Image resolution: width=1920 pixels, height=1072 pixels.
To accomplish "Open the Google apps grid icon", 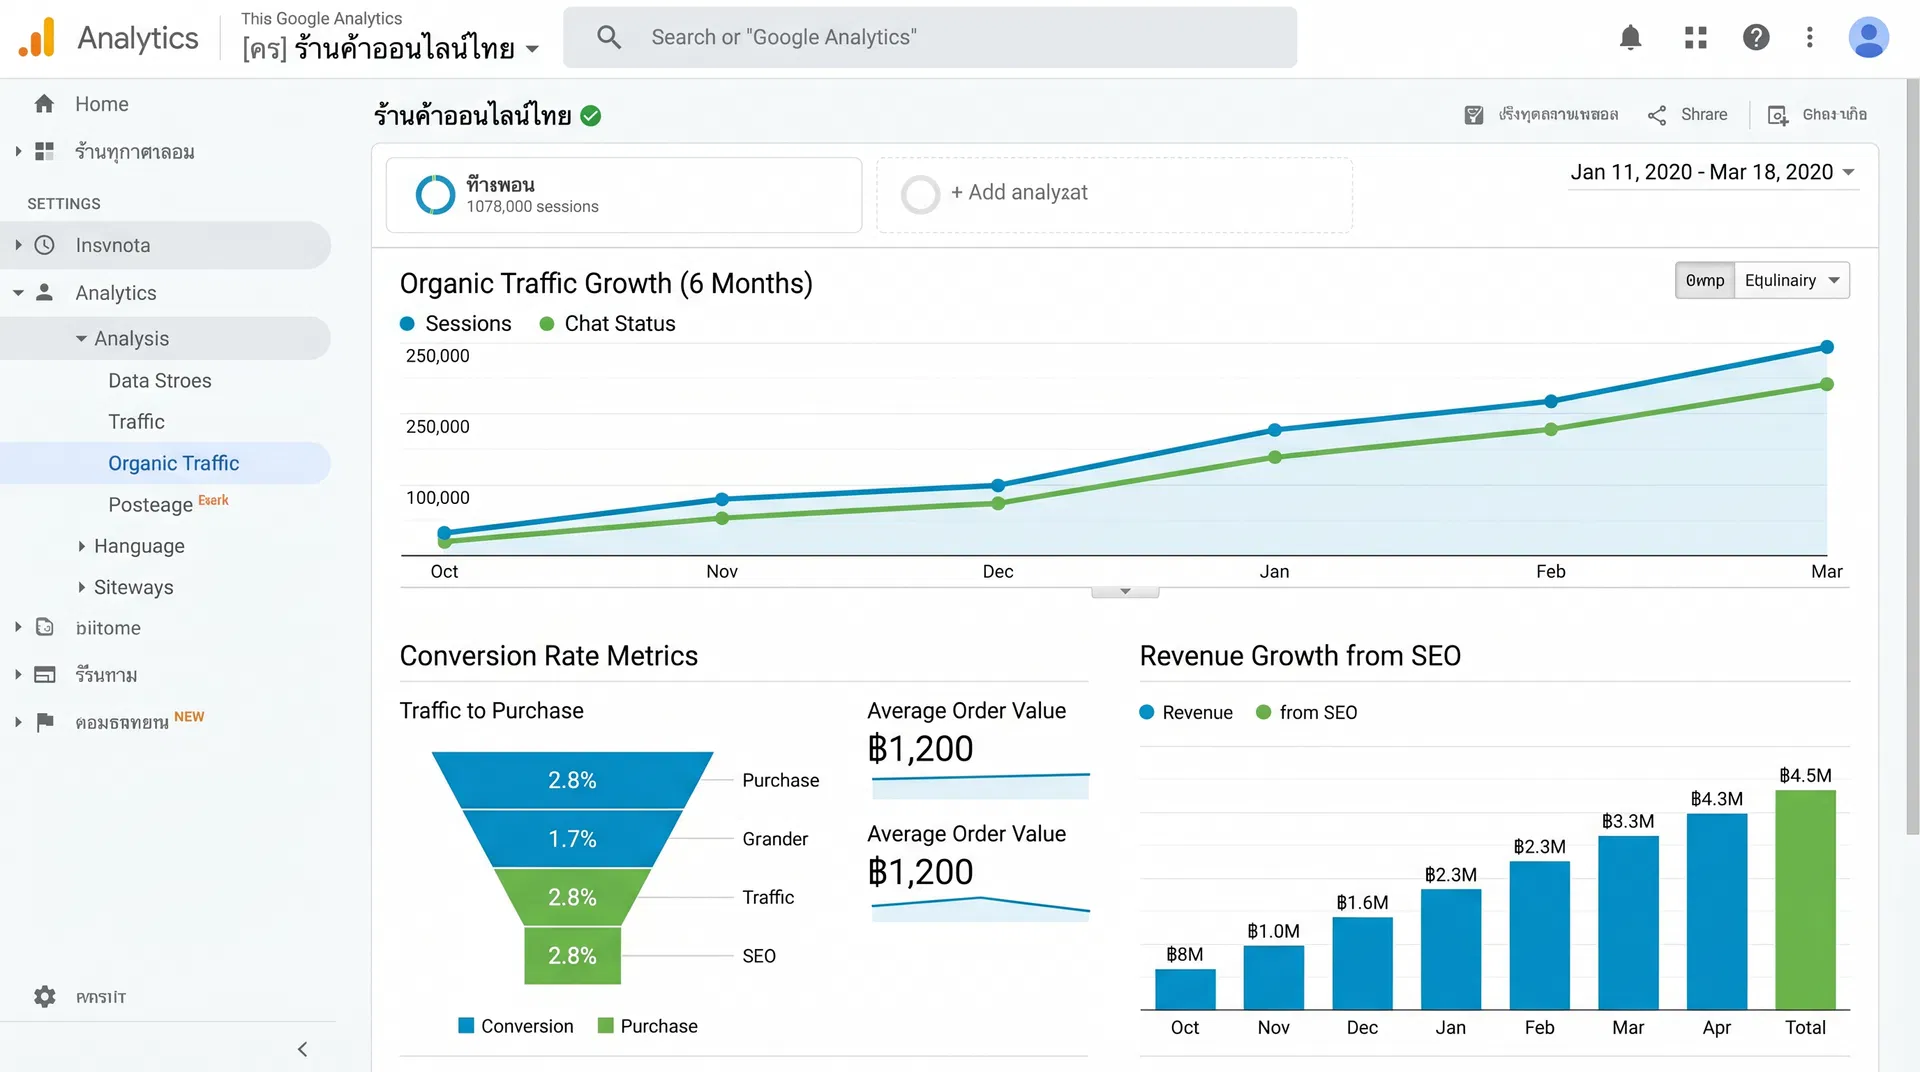I will (1694, 37).
